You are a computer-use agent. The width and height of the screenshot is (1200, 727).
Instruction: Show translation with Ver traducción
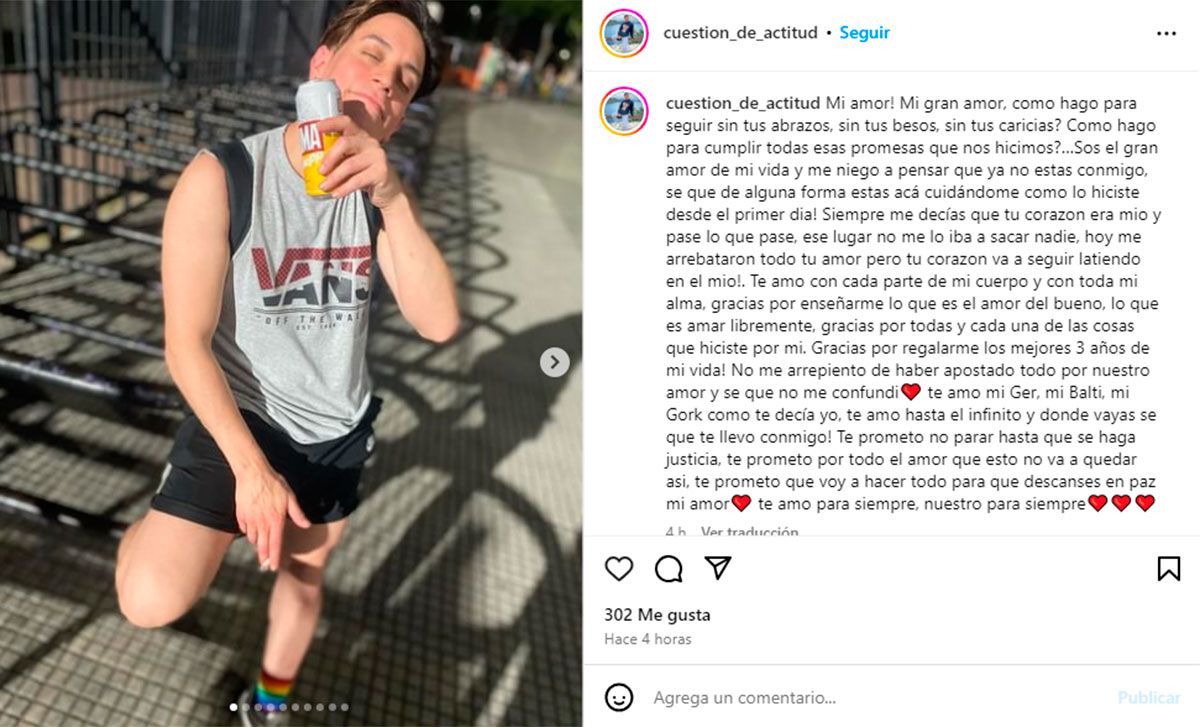pyautogui.click(x=750, y=532)
